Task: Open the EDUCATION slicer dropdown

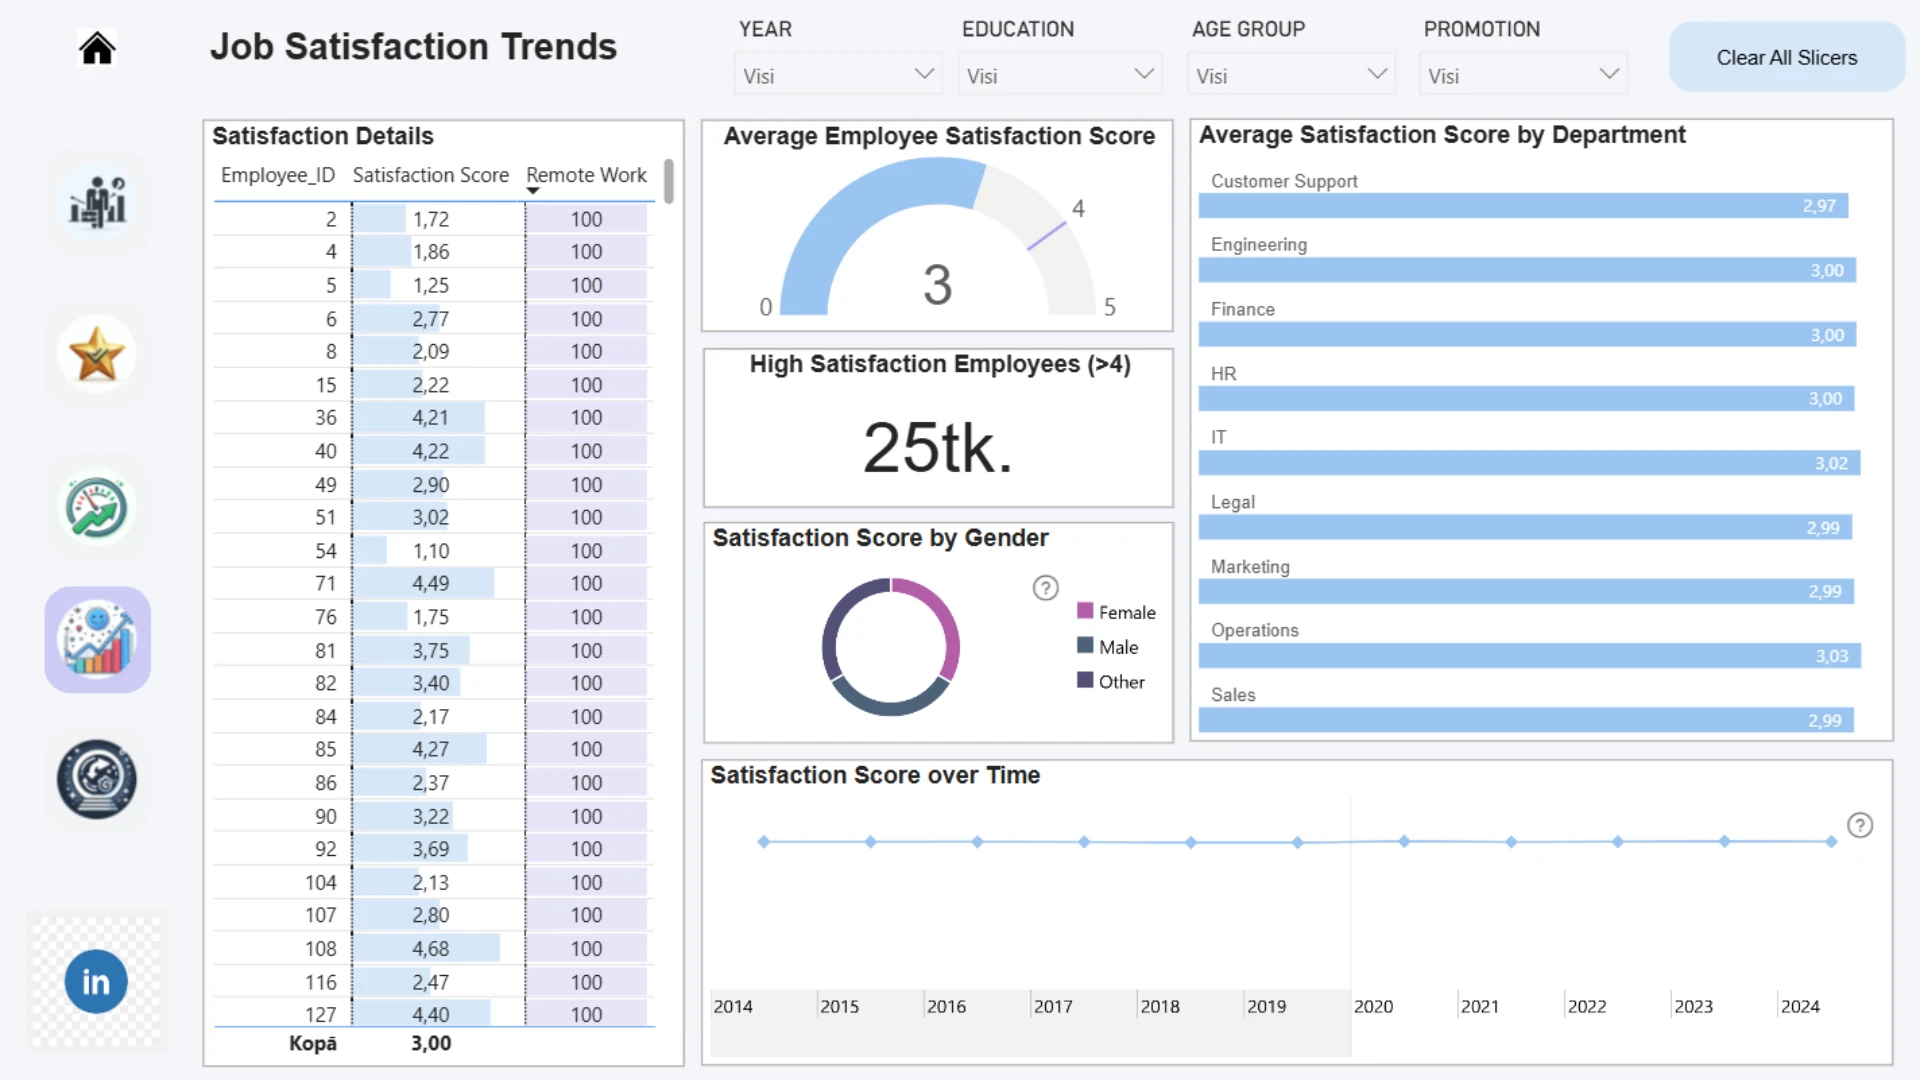Action: click(1060, 75)
